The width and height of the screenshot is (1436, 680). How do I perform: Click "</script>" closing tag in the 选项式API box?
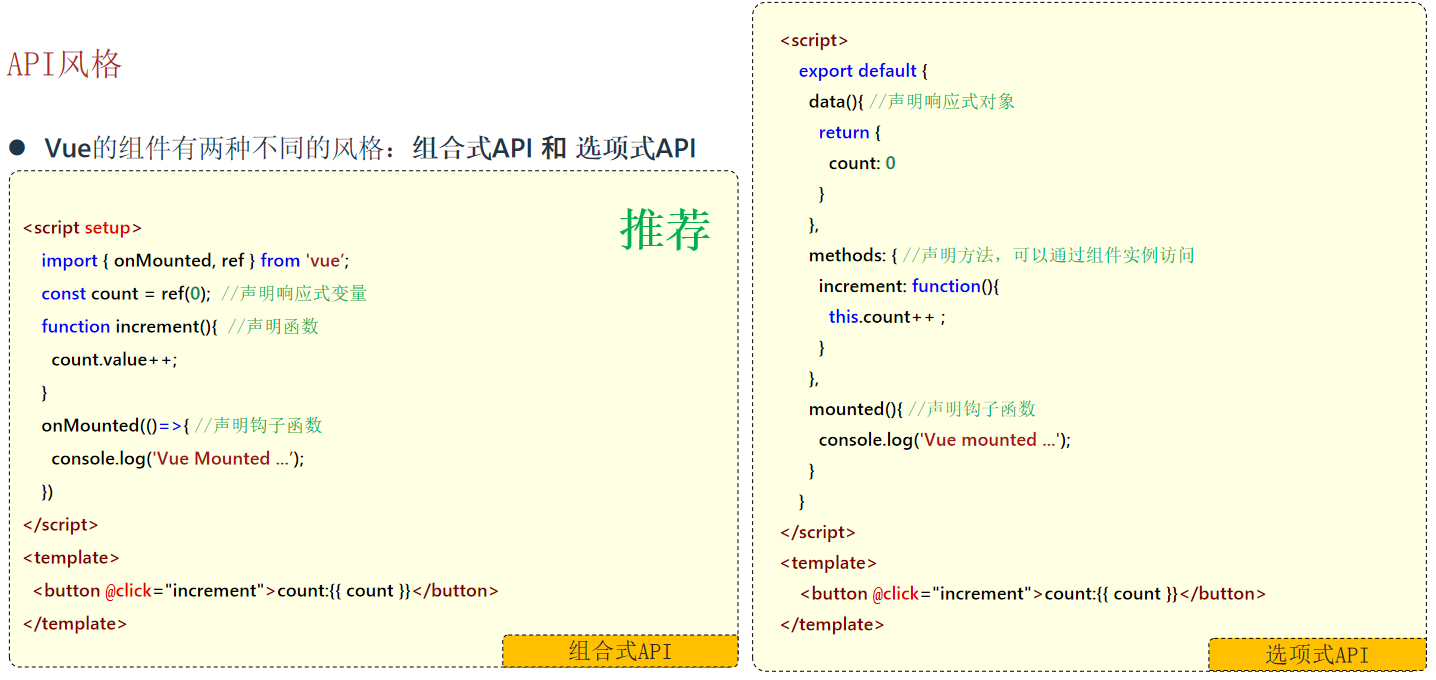(x=818, y=533)
